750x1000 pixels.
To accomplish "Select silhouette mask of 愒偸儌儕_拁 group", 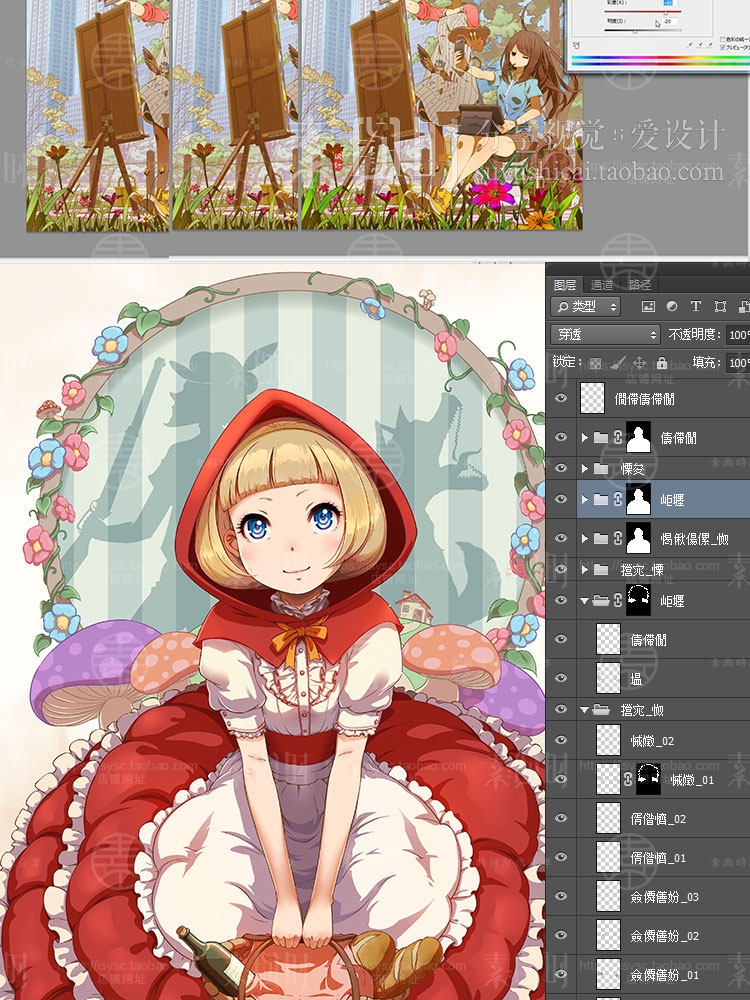I will [638, 538].
